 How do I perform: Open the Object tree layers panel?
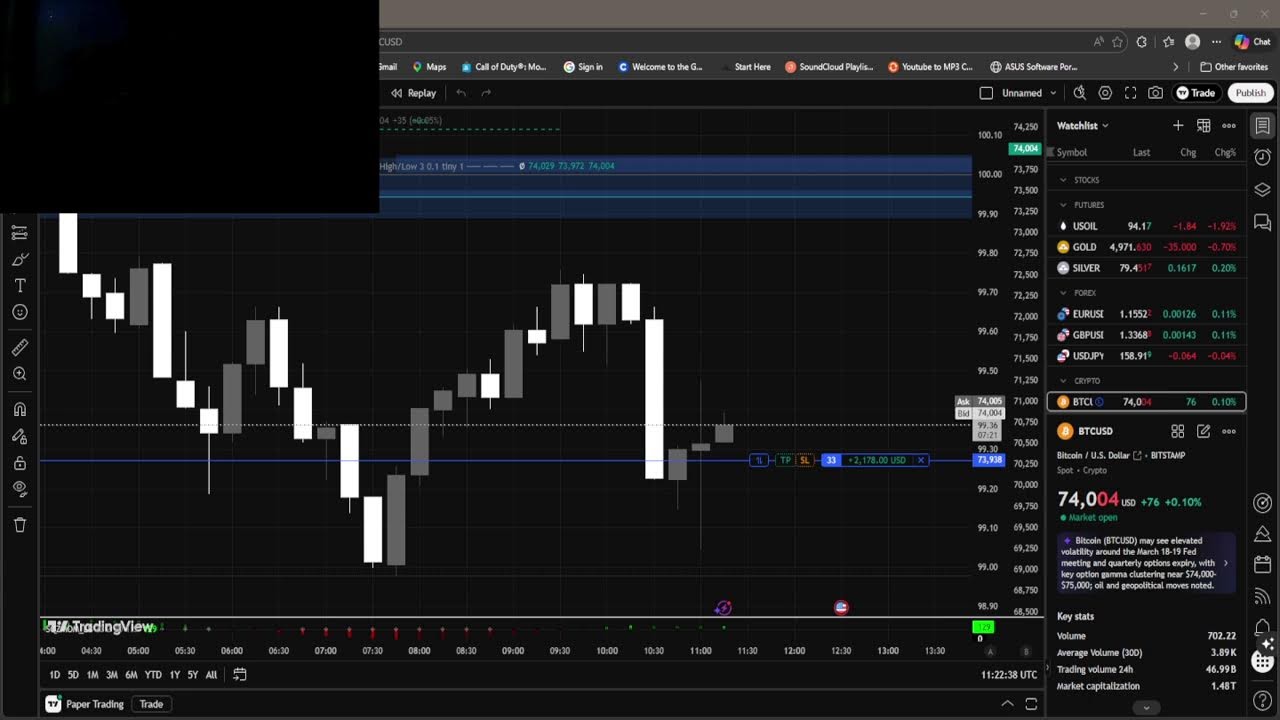1263,190
